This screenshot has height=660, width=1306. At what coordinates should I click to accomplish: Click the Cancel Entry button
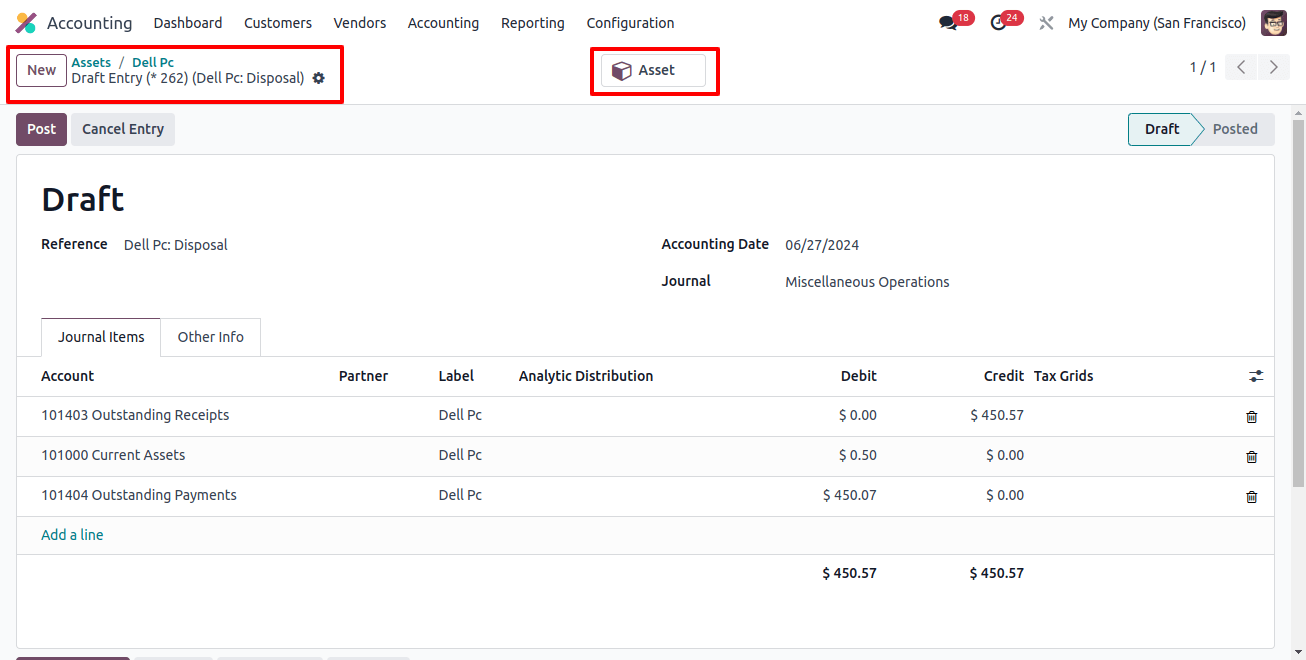123,129
